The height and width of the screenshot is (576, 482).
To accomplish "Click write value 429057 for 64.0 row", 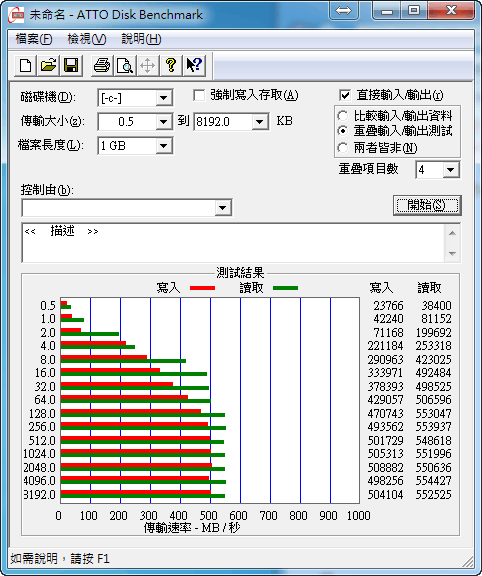I will pyautogui.click(x=385, y=400).
